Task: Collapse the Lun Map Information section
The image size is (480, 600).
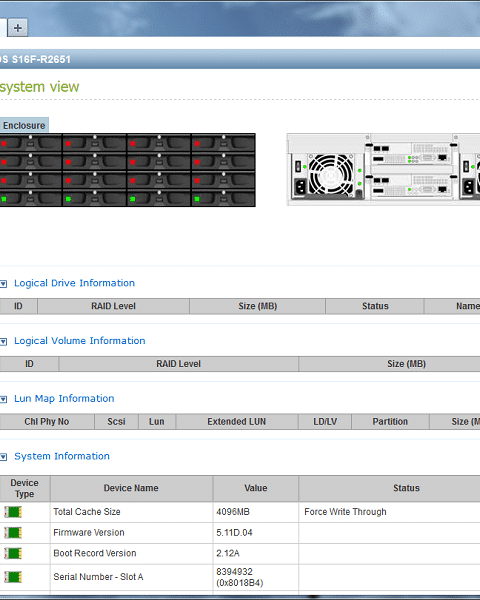Action: [x=3, y=399]
